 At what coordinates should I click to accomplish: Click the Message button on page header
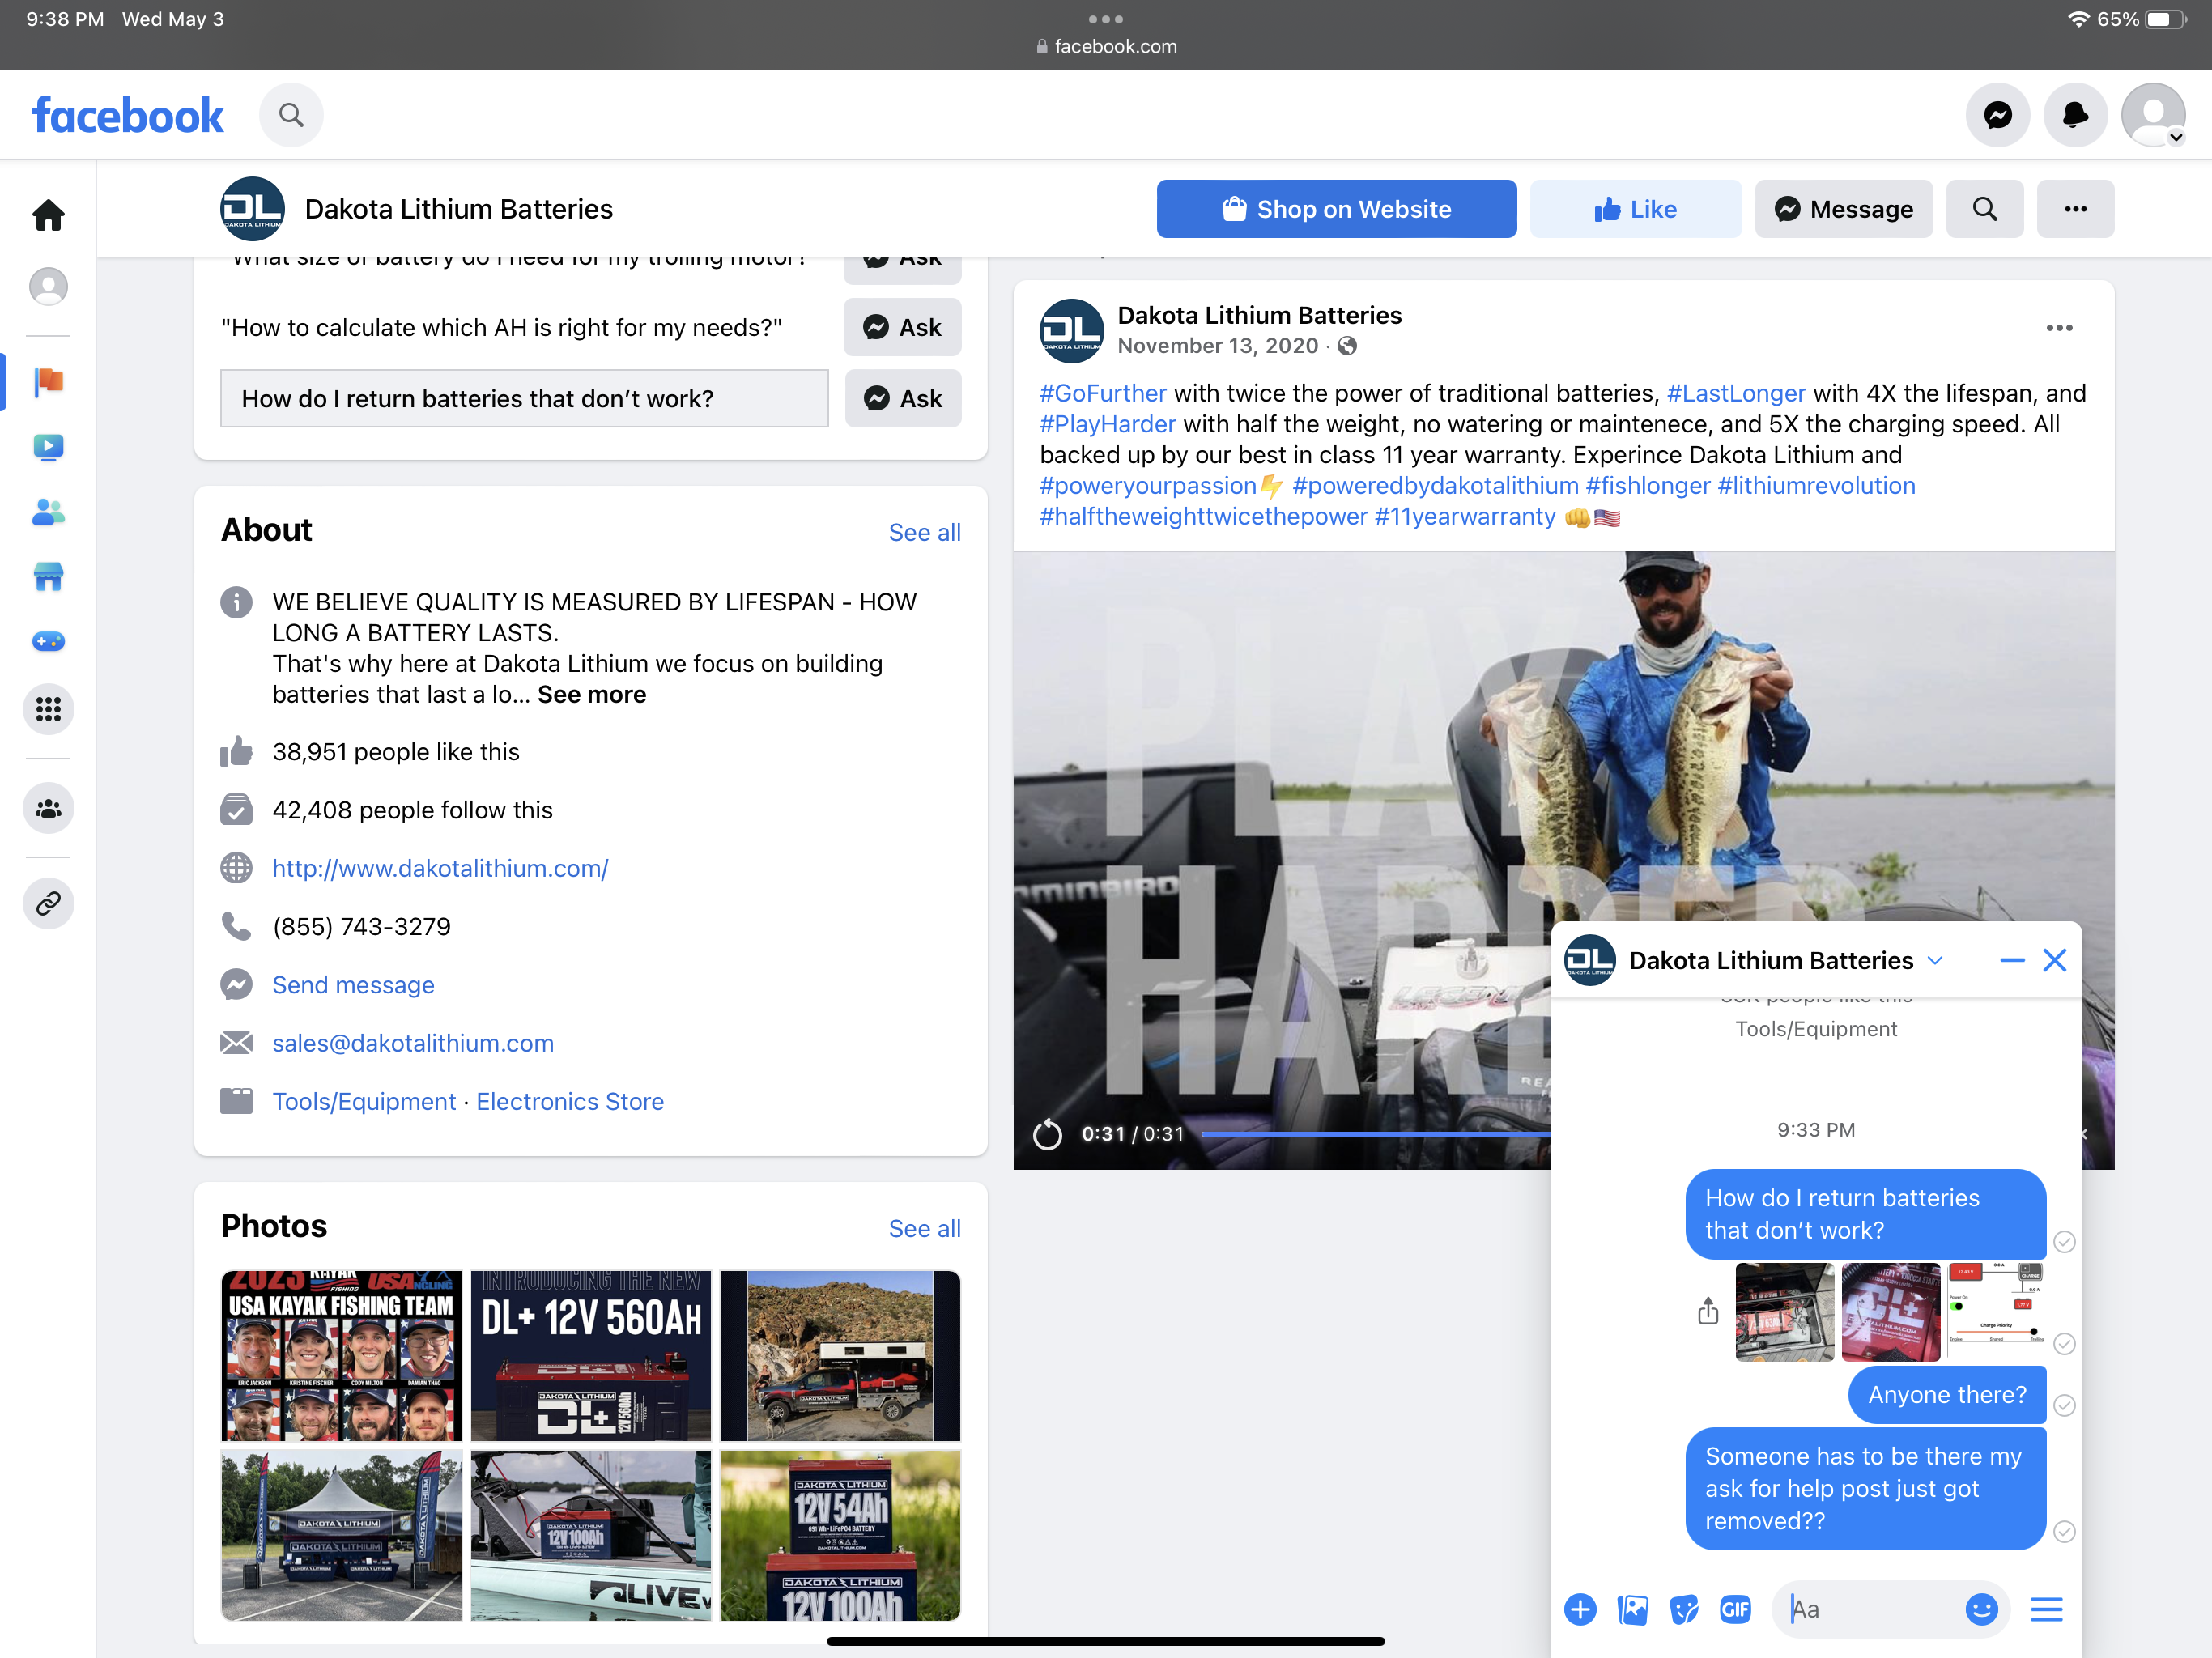coord(1843,209)
